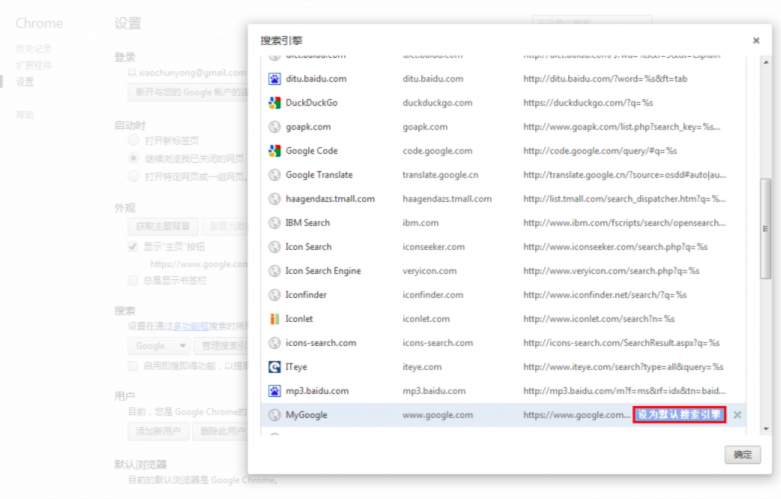Click the Iconfinder globe icon

(x=274, y=295)
